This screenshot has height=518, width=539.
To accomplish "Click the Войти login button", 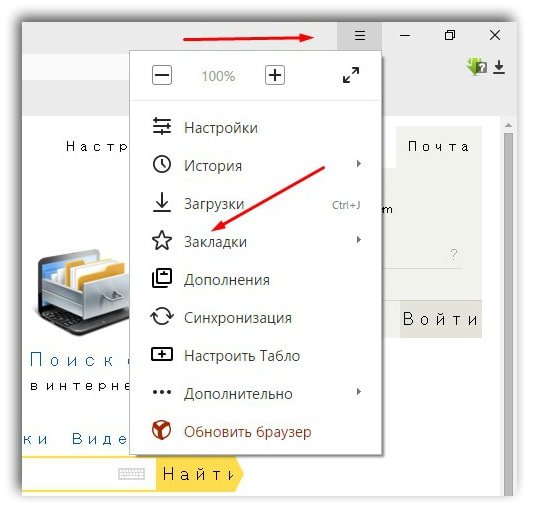I will 441,319.
